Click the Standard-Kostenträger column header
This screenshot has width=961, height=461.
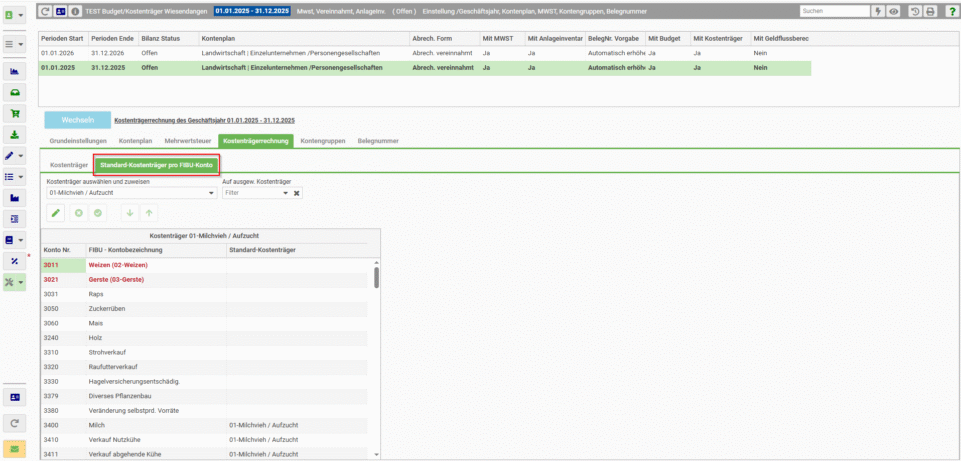(297, 250)
